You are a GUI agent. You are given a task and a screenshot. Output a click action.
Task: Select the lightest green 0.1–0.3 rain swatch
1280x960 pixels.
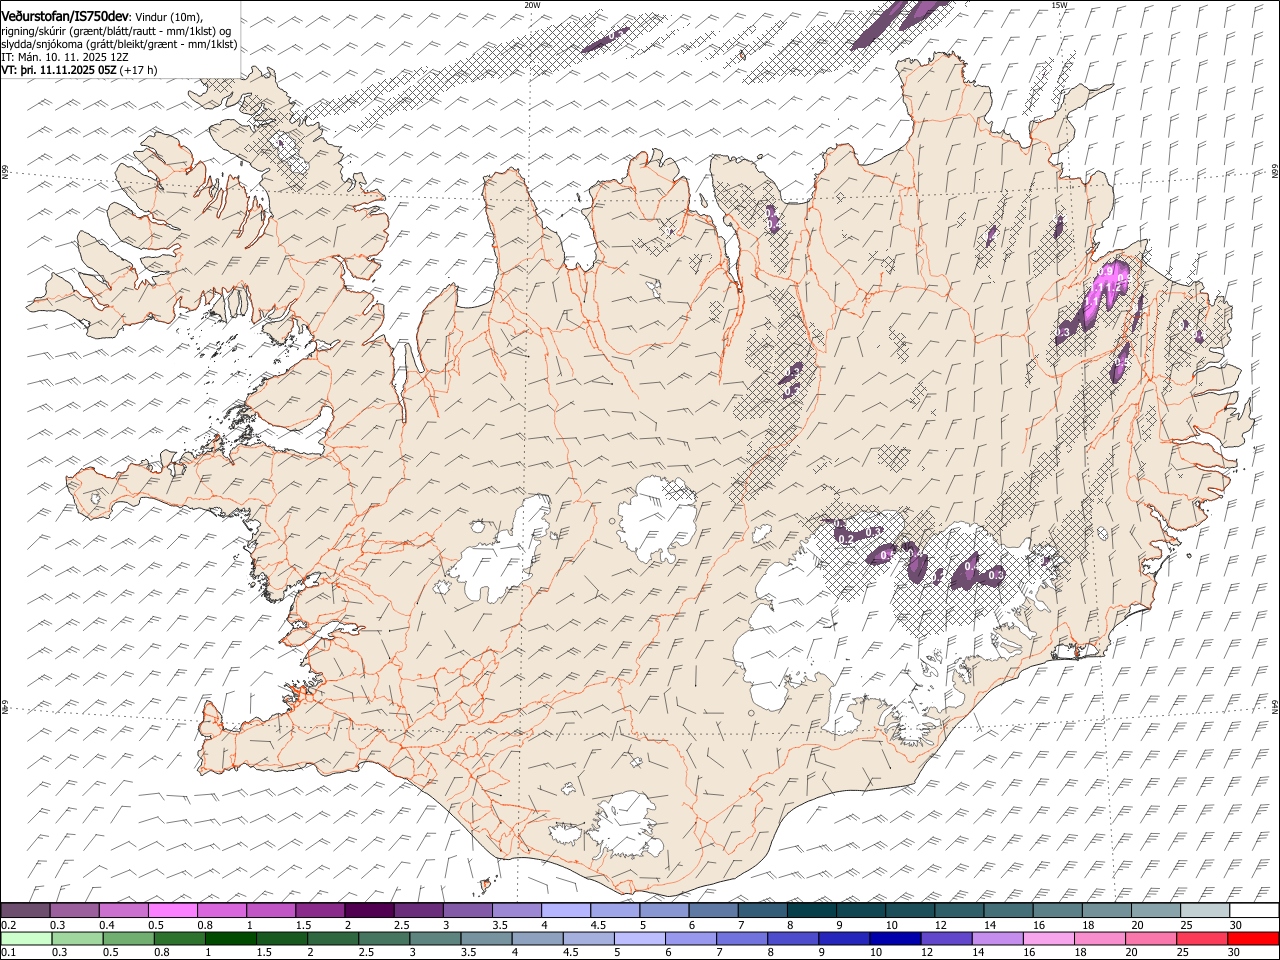tap(26, 938)
